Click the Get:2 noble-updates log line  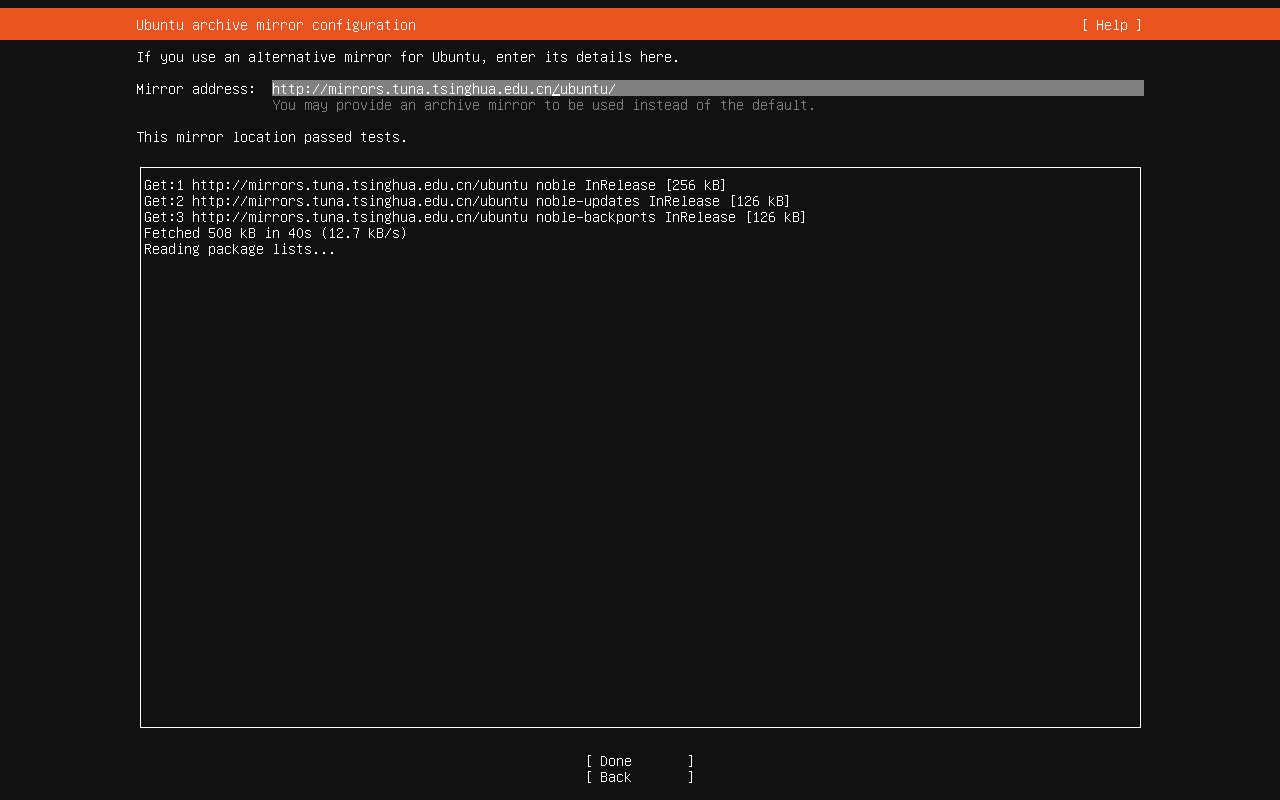pyautogui.click(x=467, y=201)
